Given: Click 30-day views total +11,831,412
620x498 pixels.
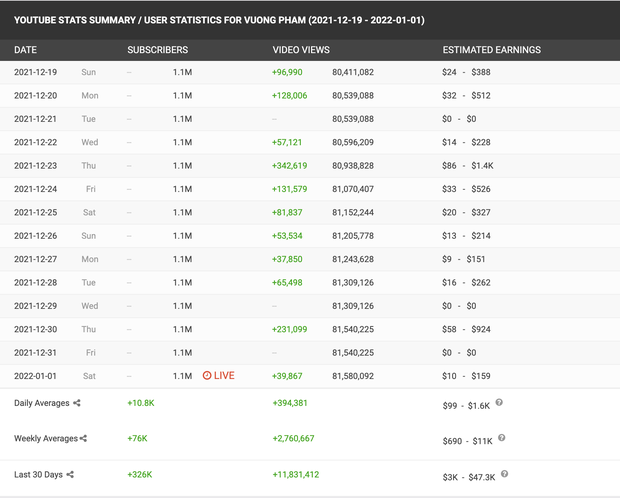Looking at the screenshot, I should point(296,474).
